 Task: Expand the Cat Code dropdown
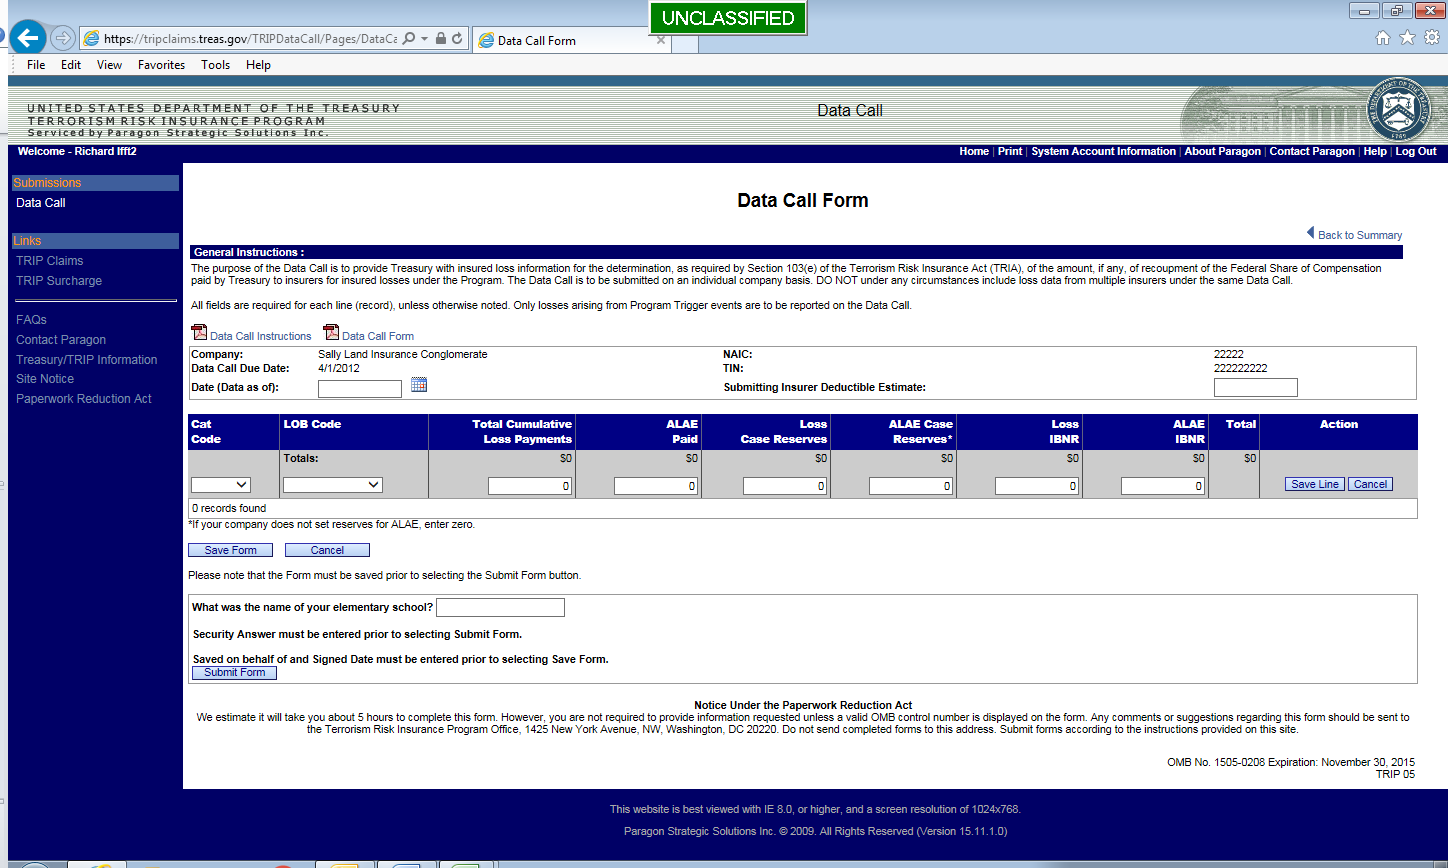pyautogui.click(x=221, y=485)
